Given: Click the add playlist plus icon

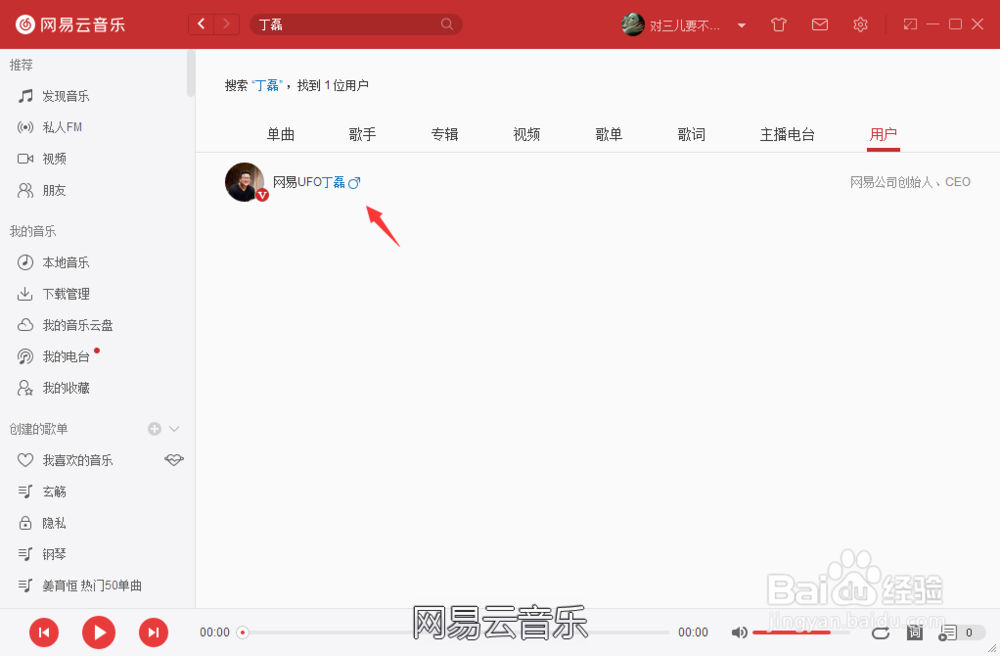Looking at the screenshot, I should click(x=154, y=429).
